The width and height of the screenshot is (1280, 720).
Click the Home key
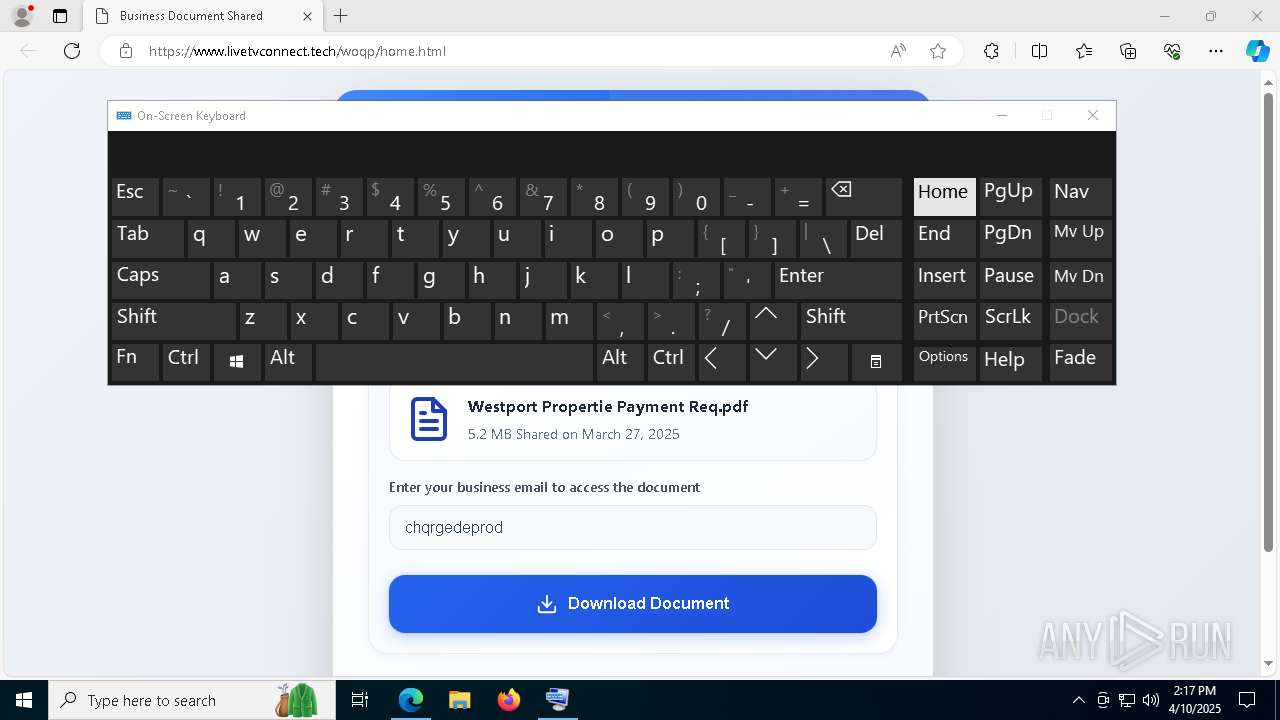944,197
